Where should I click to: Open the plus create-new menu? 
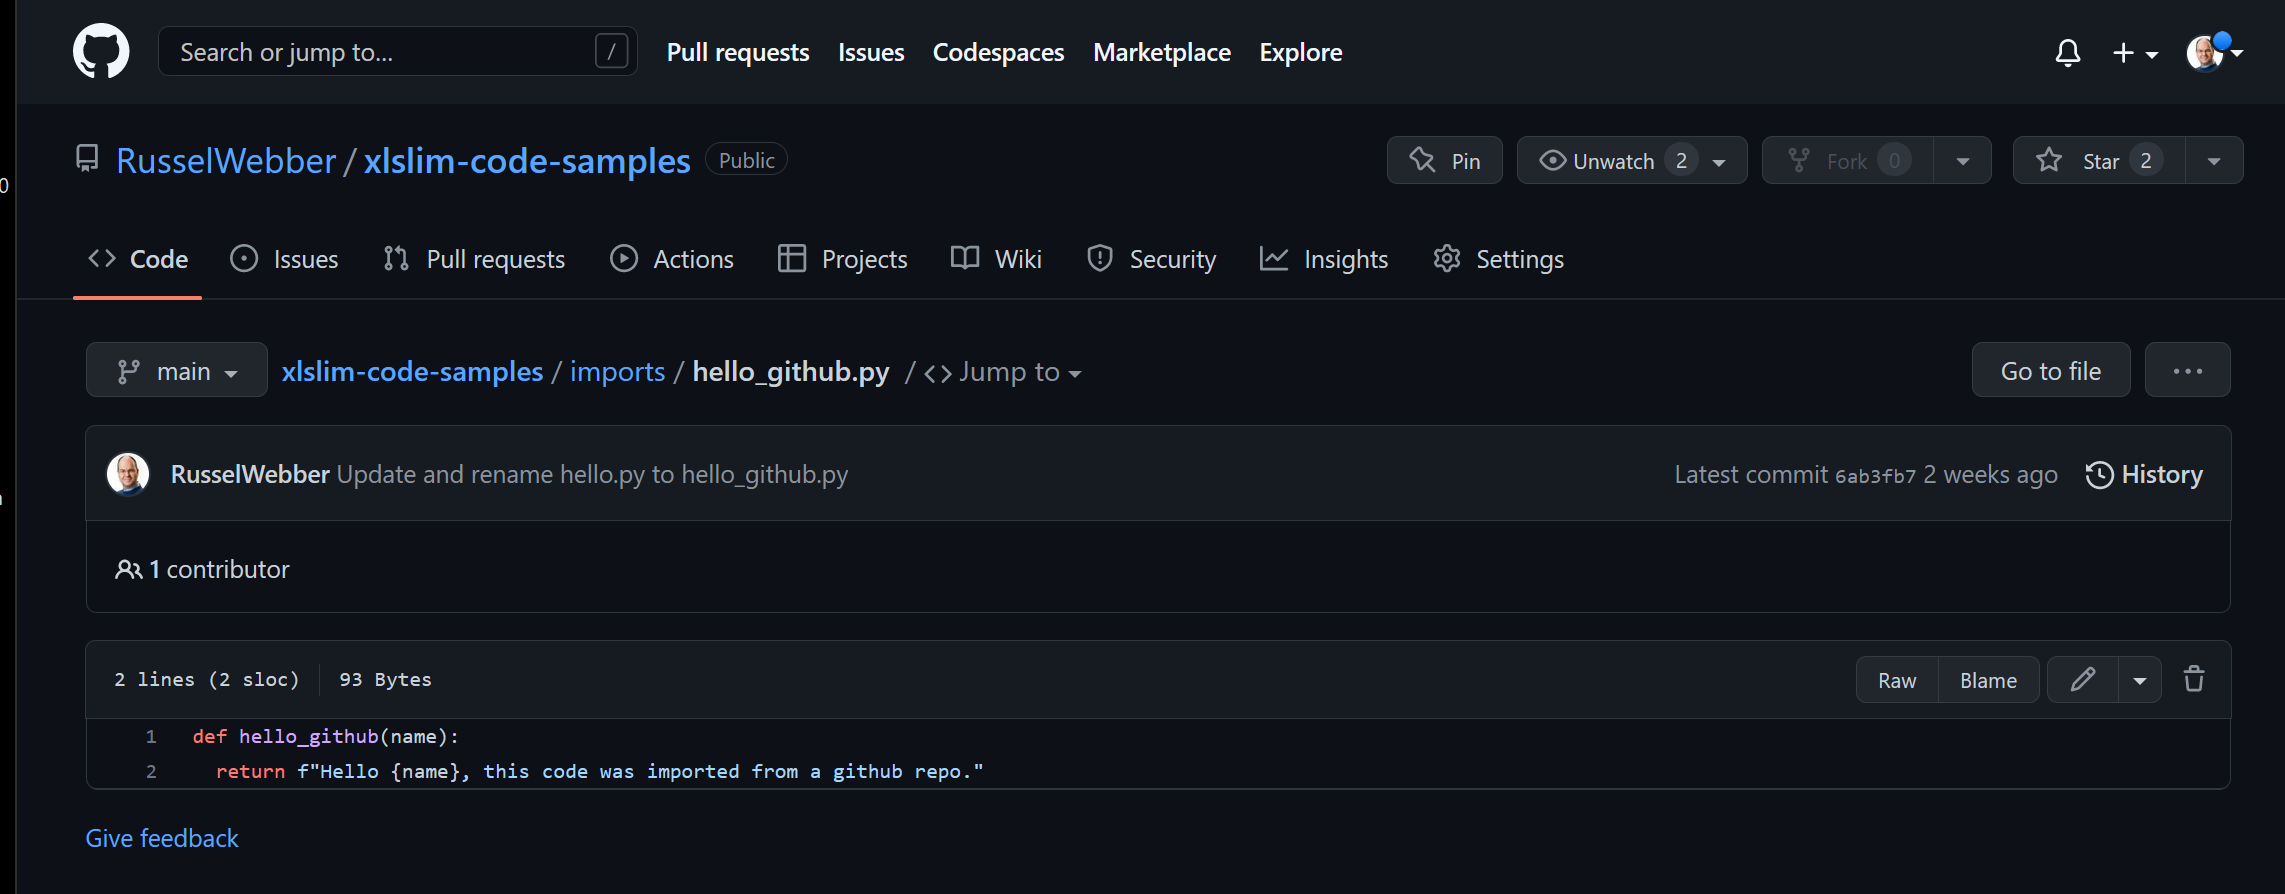(2135, 53)
